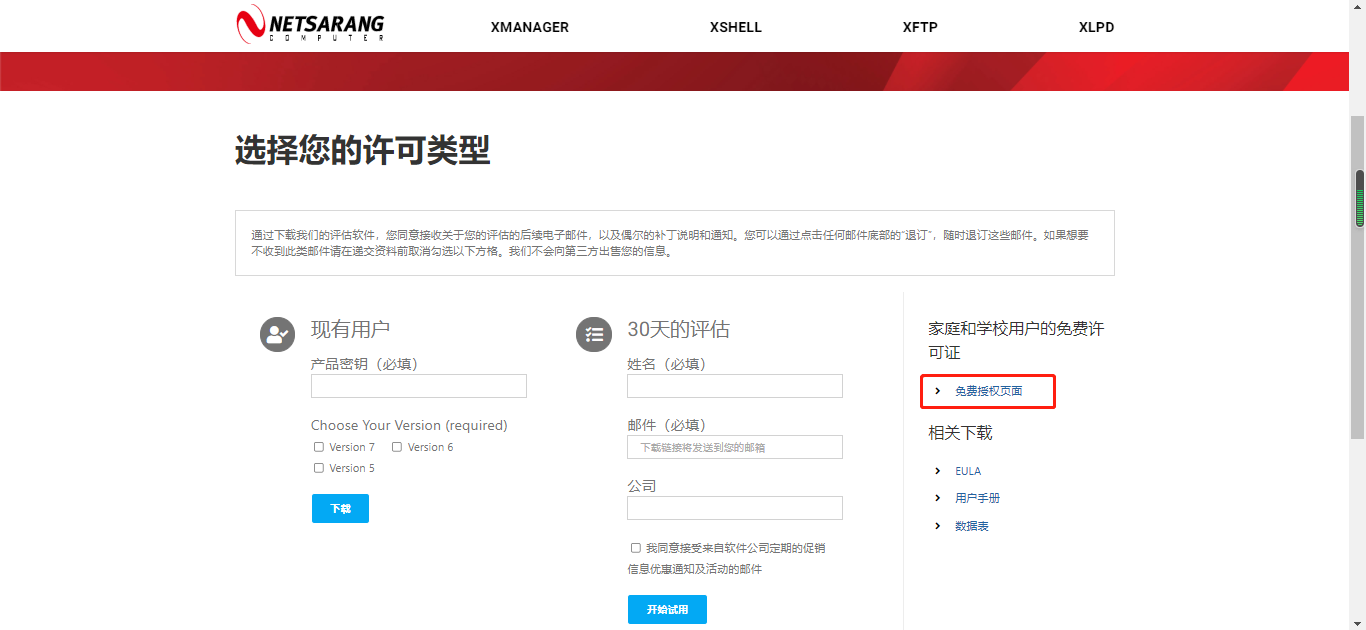This screenshot has width=1366, height=630.
Task: Focus the 公司 input field
Action: tap(735, 508)
